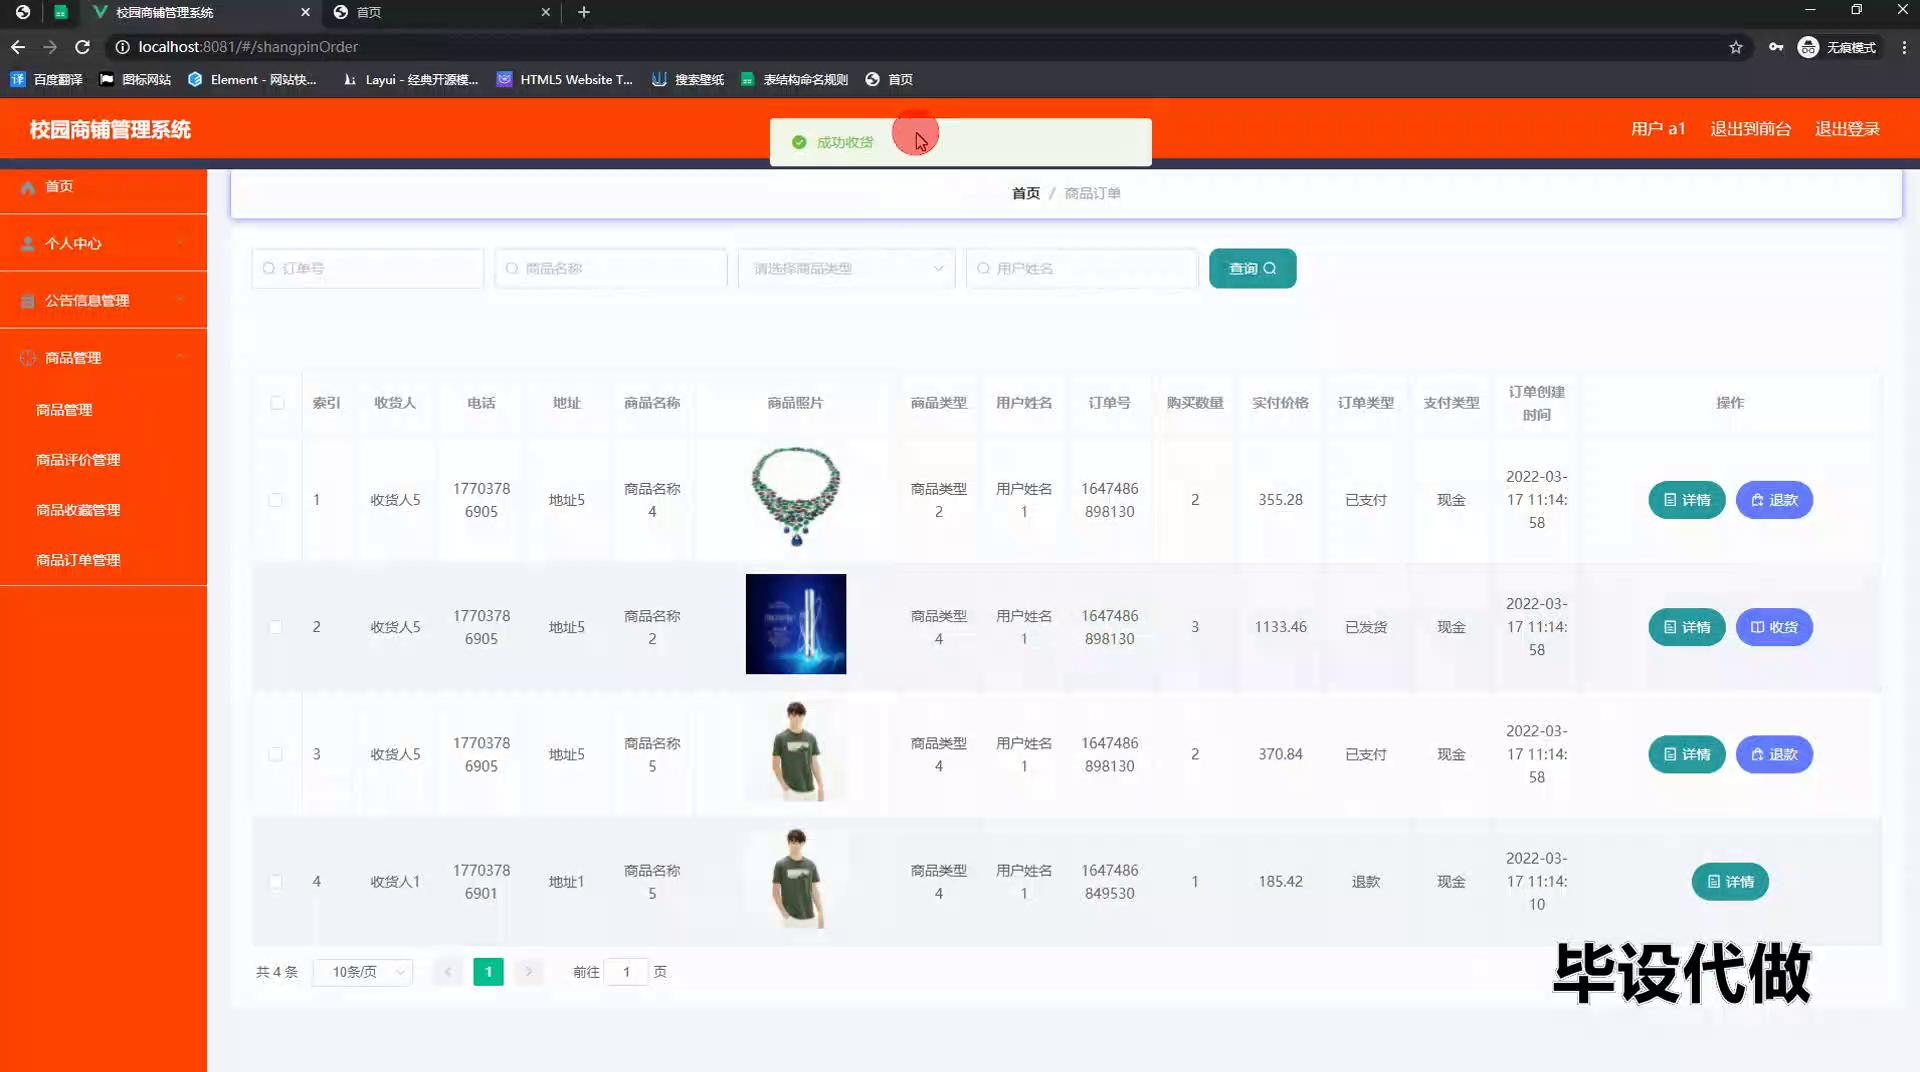Open a new browser tab with plus icon

tap(584, 12)
